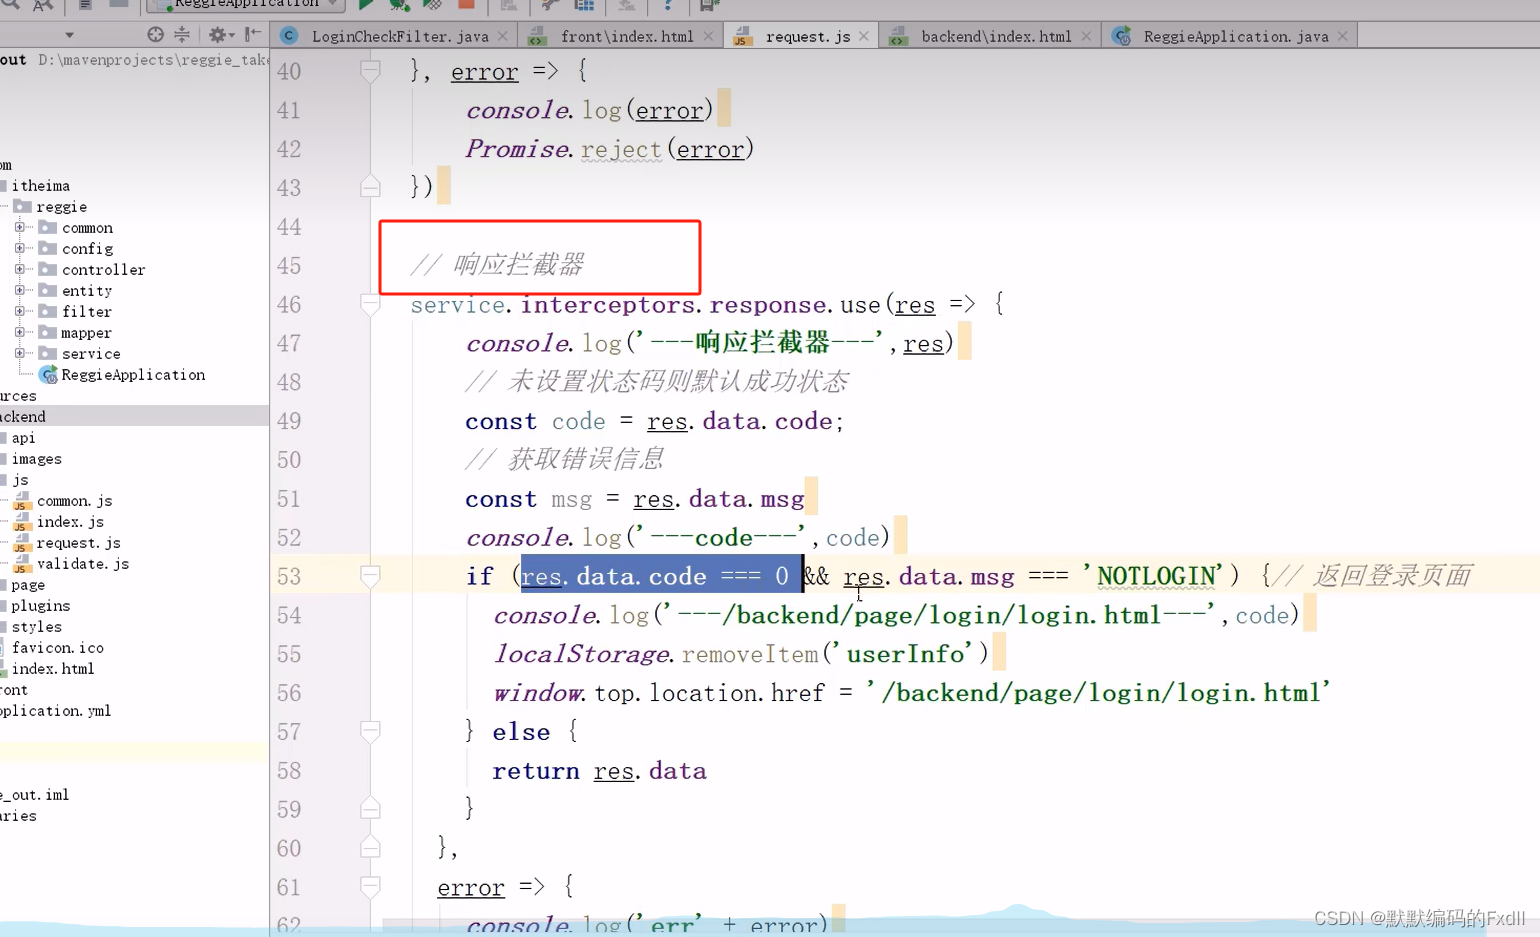Click the Run with Coverage shield icon

point(430,5)
